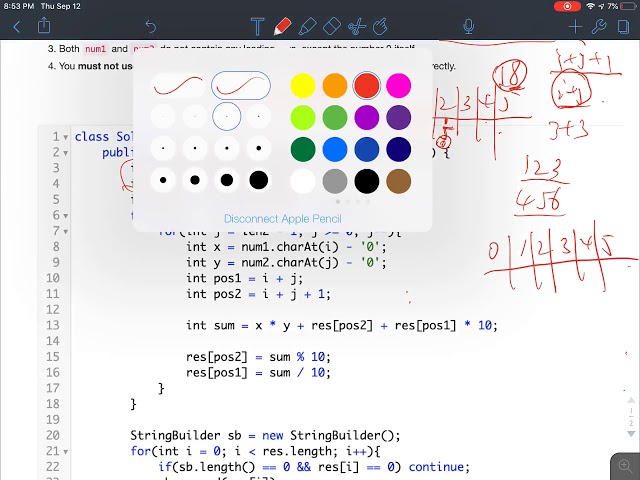The image size is (640, 480).
Task: Pick the third size in bottom row
Action: pyautogui.click(x=227, y=180)
